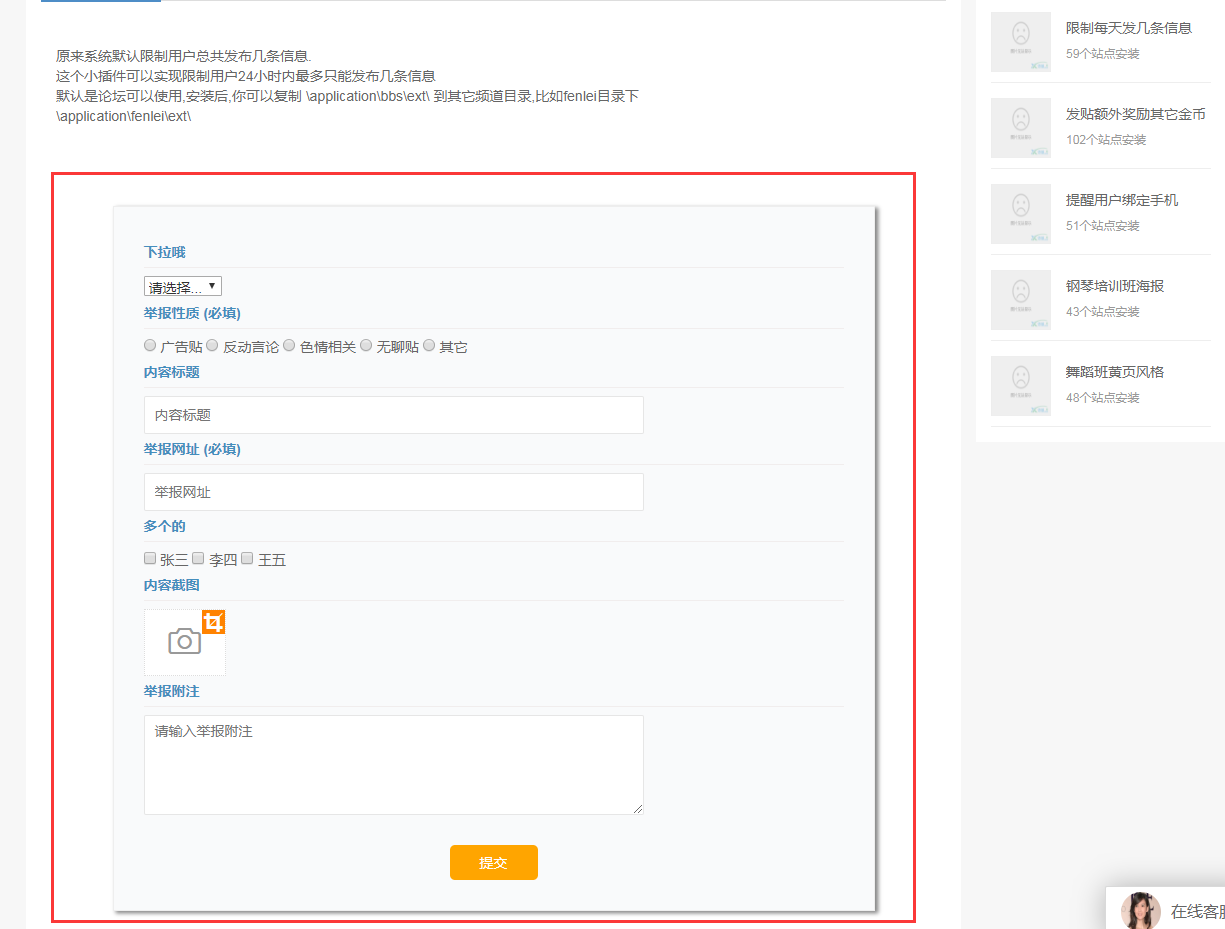Check the 张三 checkbox

pyautogui.click(x=150, y=558)
